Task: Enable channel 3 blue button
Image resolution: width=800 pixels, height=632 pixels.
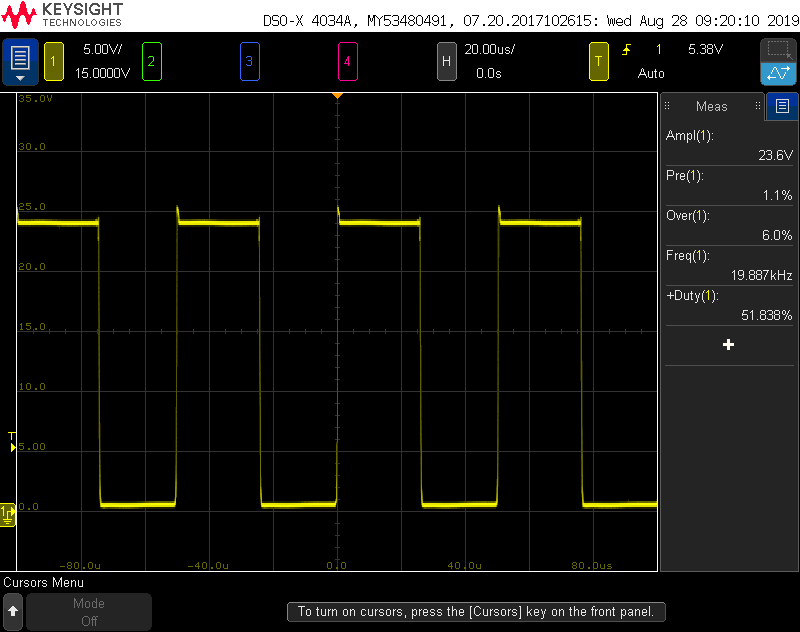Action: point(249,62)
